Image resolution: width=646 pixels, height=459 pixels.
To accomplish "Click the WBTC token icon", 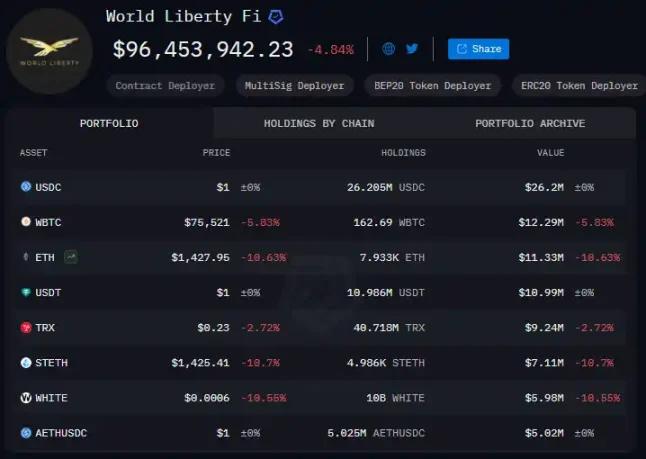I will [x=26, y=222].
